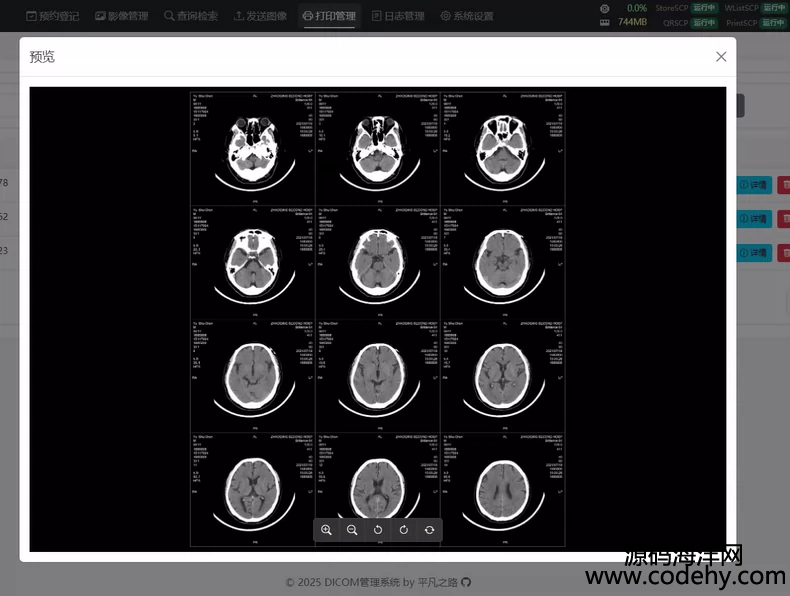Click the 预览 dialog title

(x=42, y=57)
